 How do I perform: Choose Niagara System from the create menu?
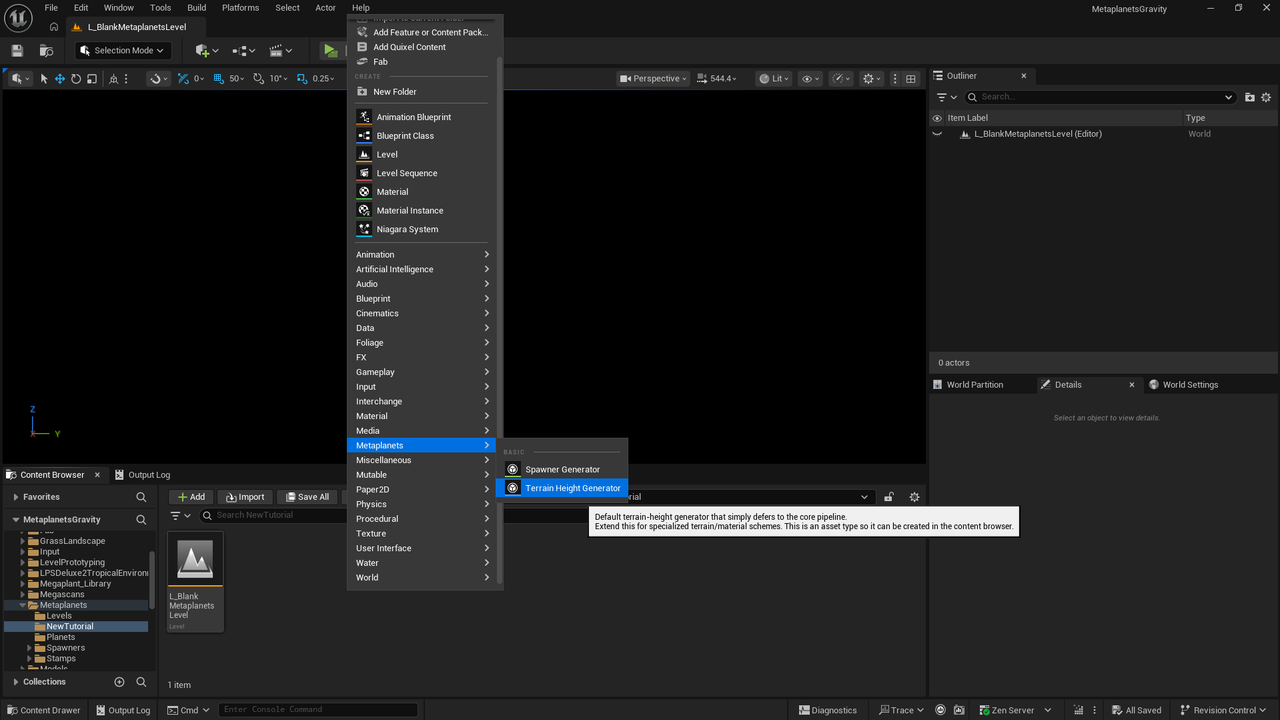(421, 229)
